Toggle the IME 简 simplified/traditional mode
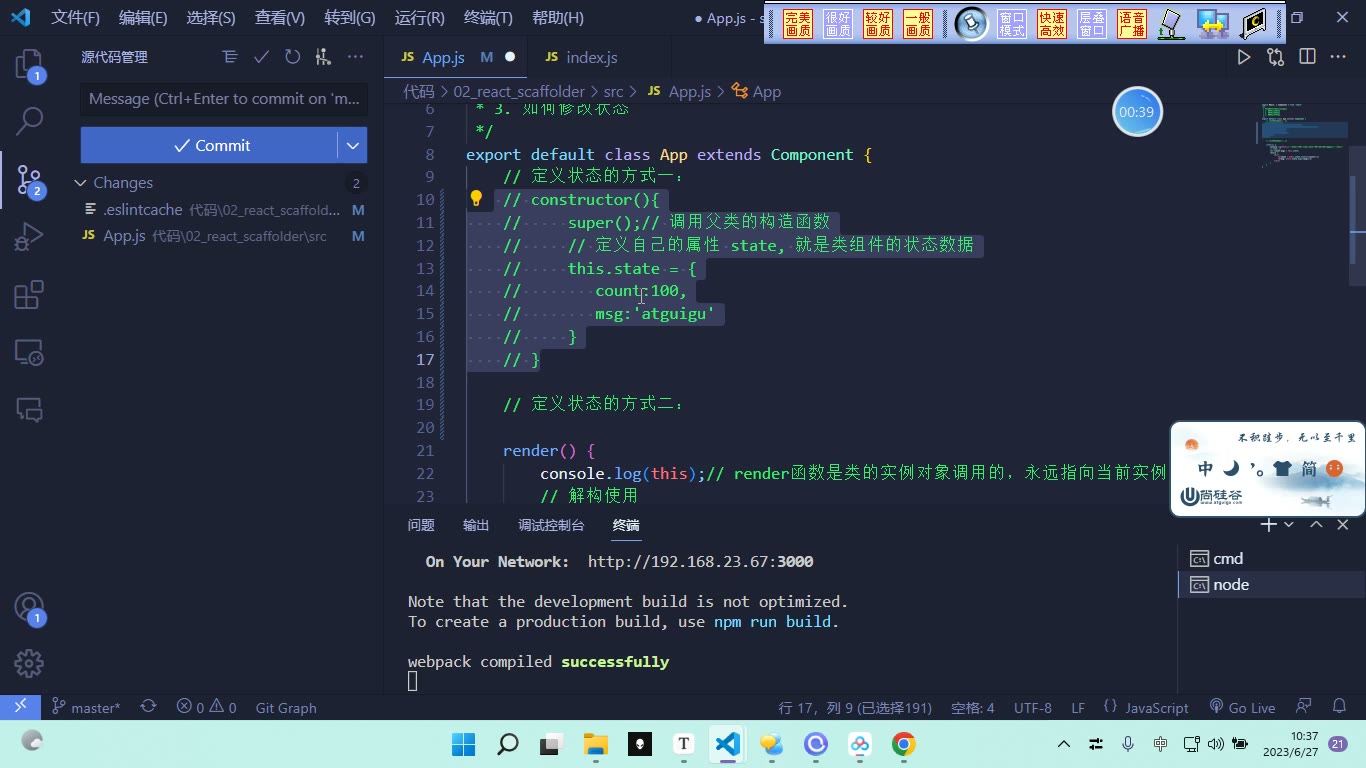This screenshot has height=768, width=1366. coord(1309,469)
